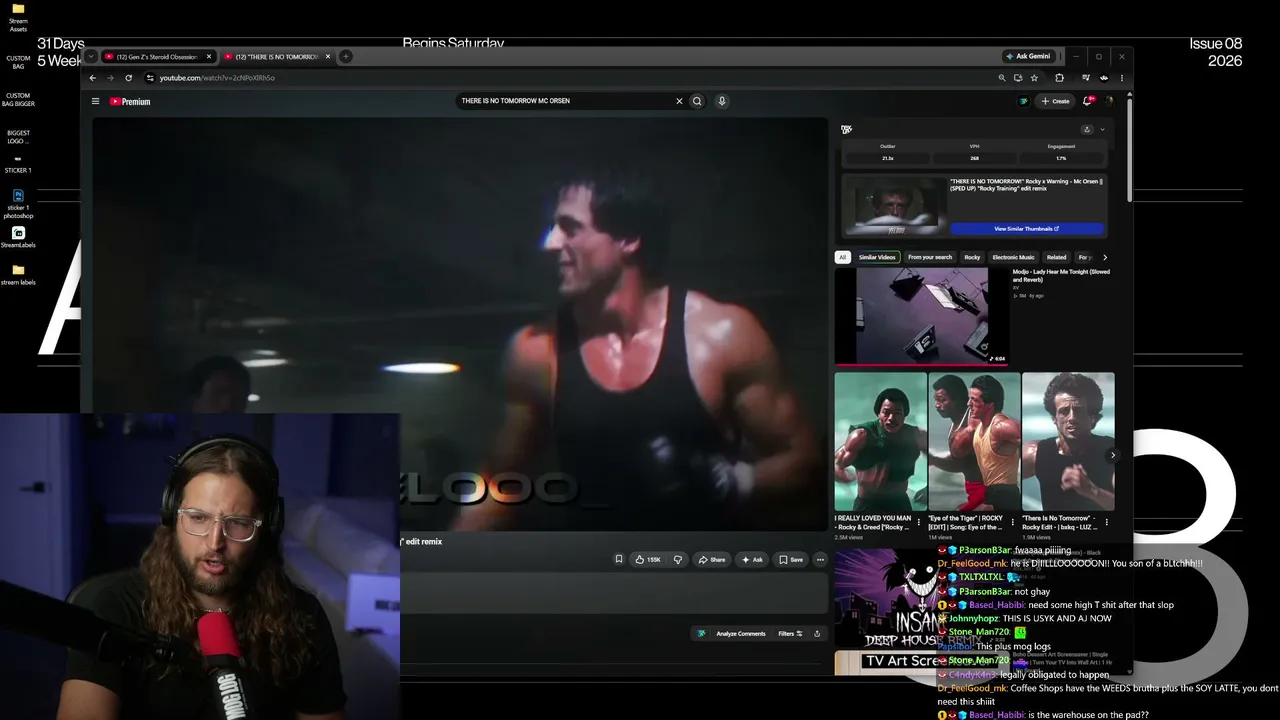Select the Rocky chip
The image size is (1280, 720).
pyautogui.click(x=972, y=257)
